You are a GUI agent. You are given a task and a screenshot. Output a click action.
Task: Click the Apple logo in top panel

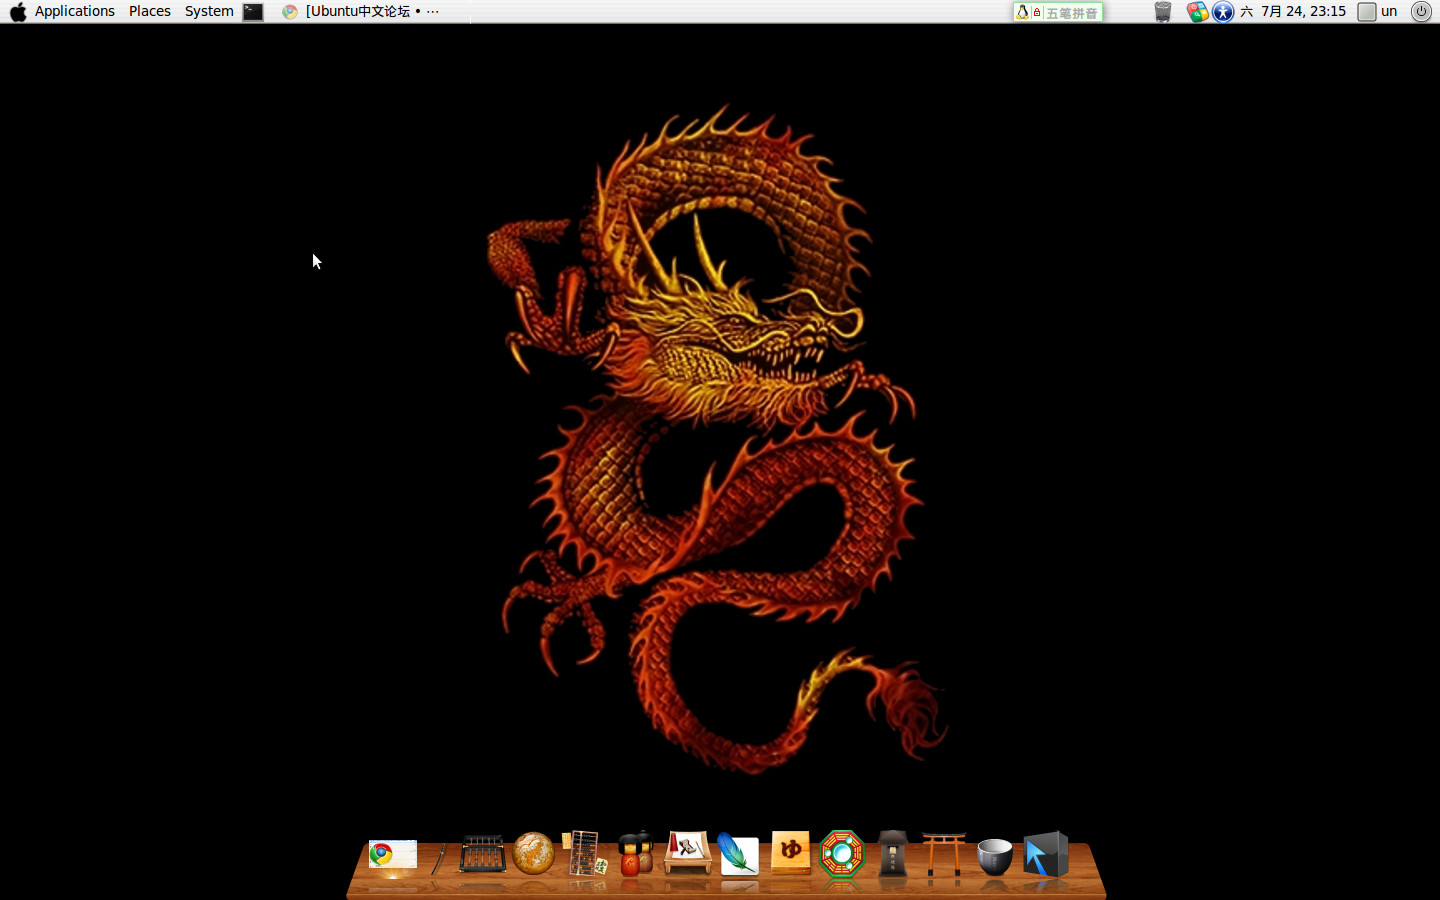[x=18, y=11]
